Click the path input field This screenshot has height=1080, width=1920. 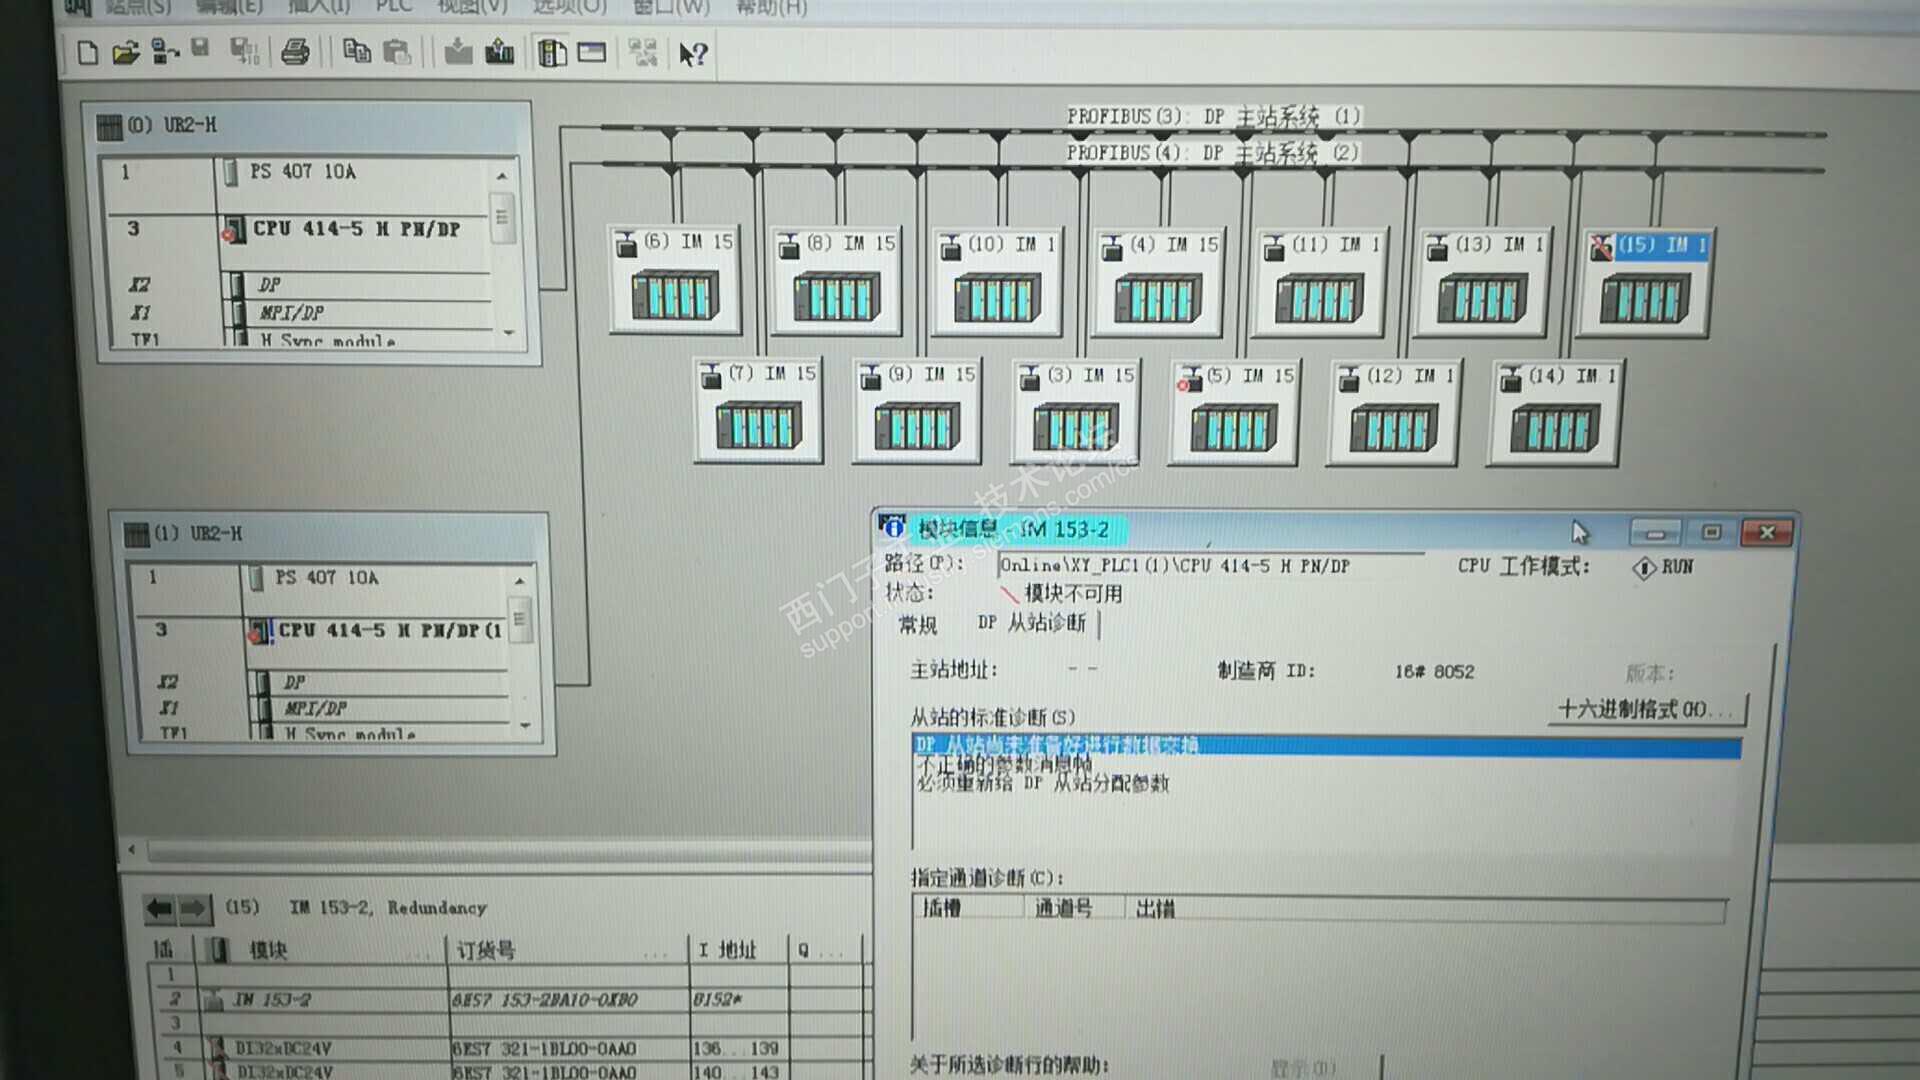click(1210, 566)
